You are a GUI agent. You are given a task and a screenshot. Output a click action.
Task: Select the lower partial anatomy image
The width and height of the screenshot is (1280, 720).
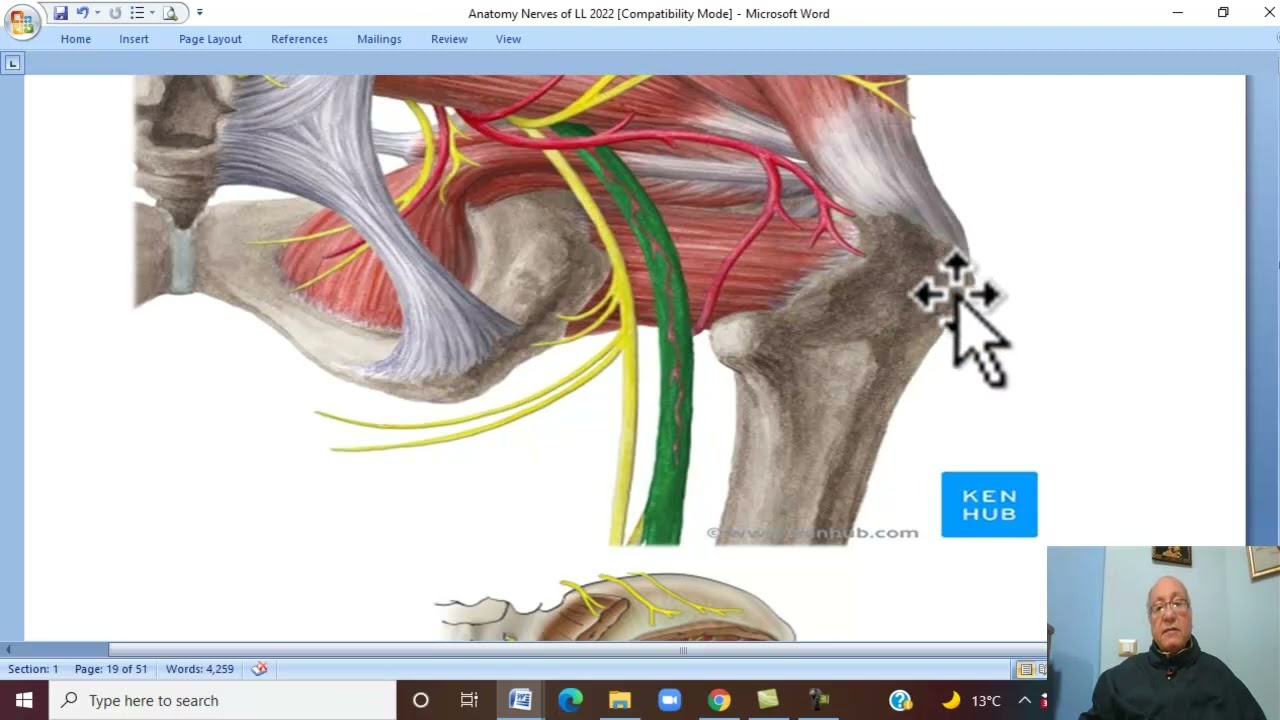615,606
